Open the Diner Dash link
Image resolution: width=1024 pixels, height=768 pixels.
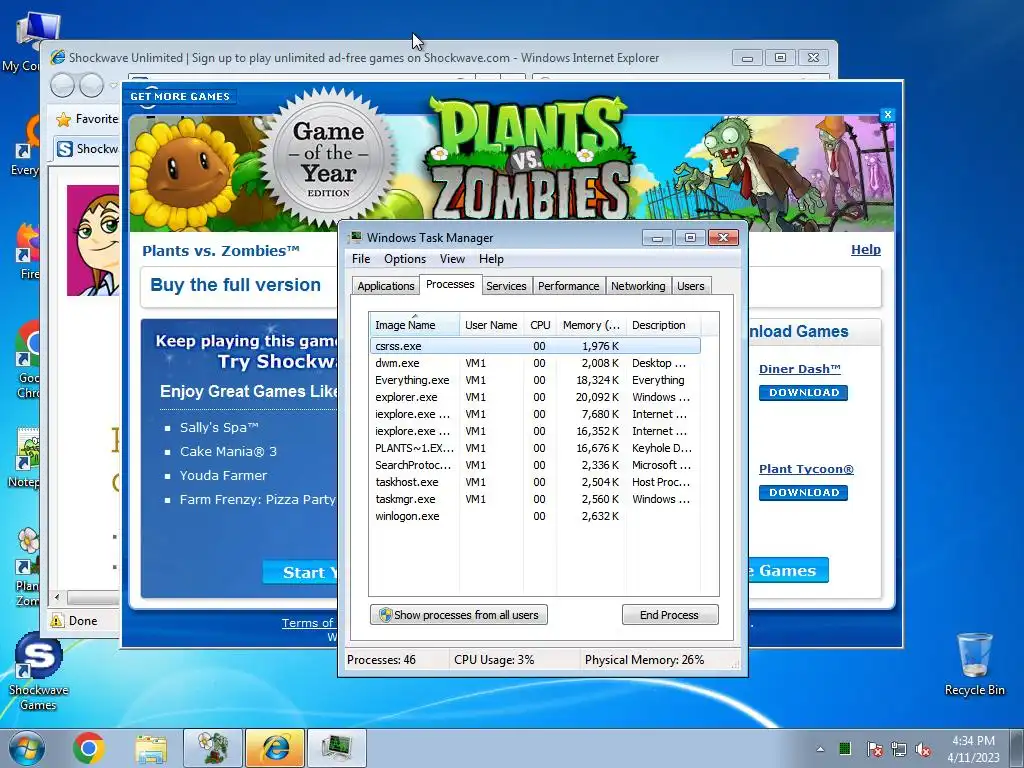click(x=799, y=369)
